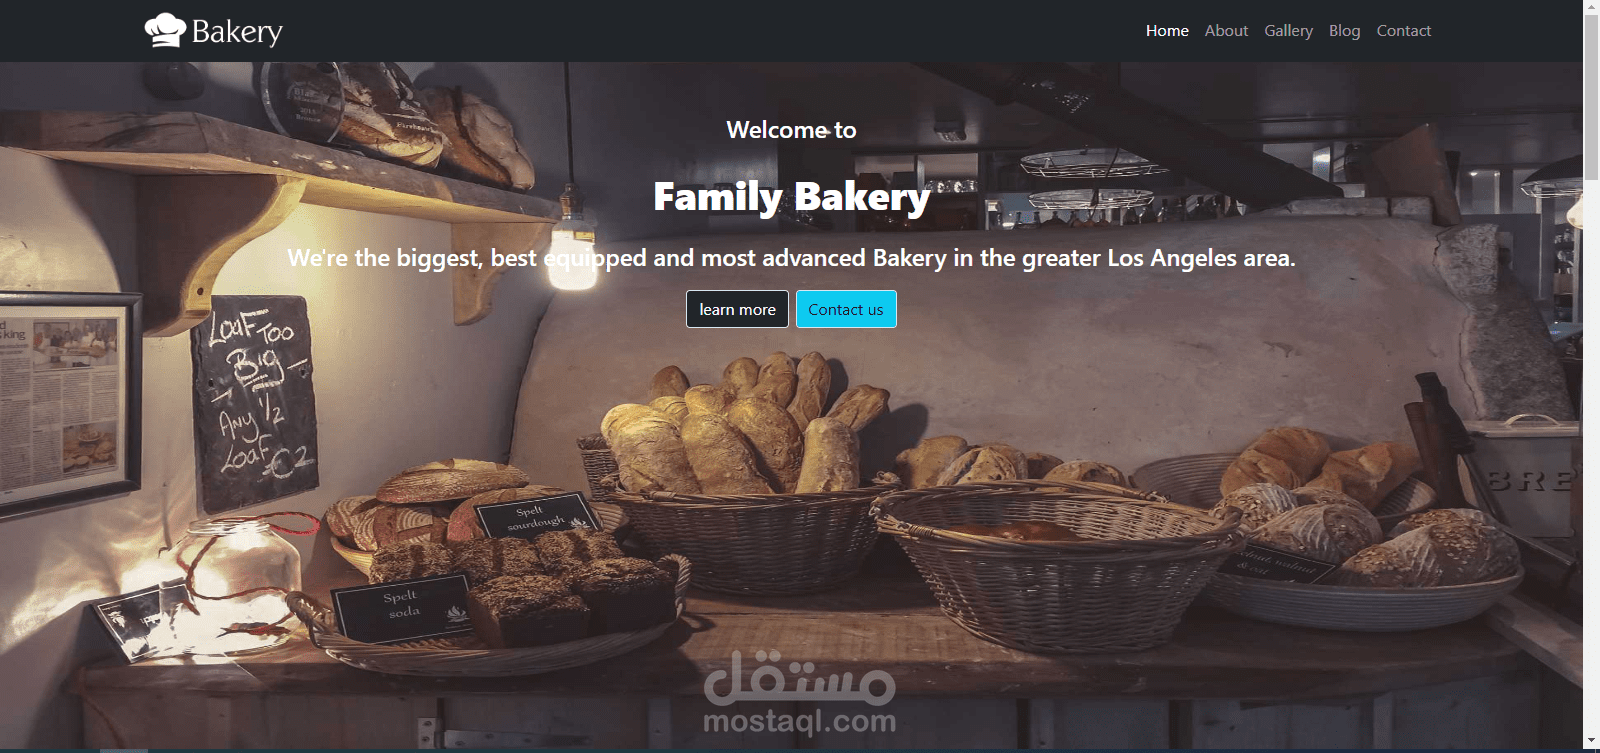This screenshot has width=1600, height=753.
Task: Click the Welcome to heading
Action: click(791, 130)
